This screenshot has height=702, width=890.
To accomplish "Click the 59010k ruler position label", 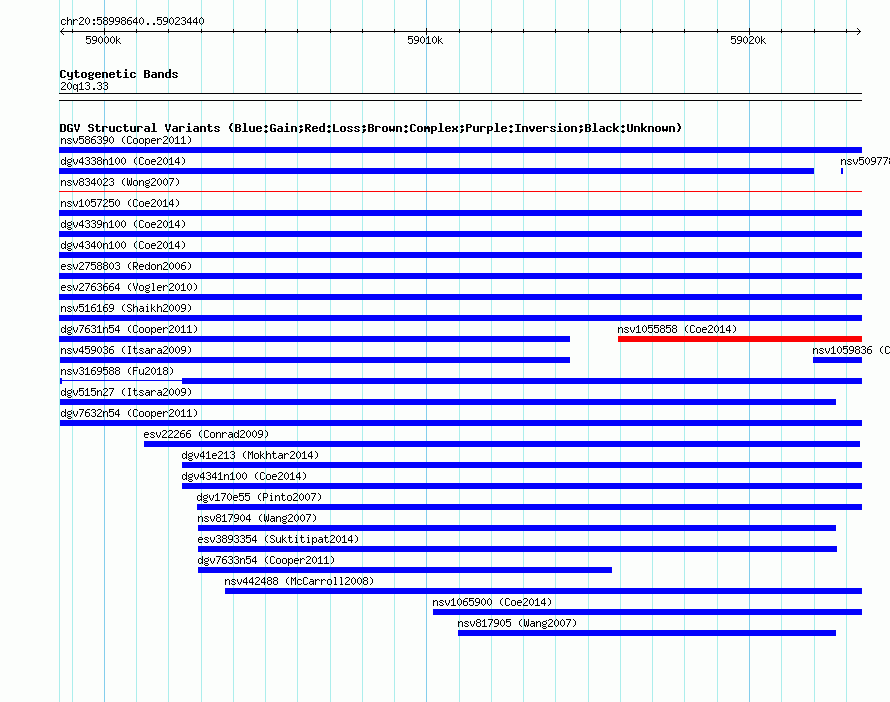I will click(x=425, y=40).
